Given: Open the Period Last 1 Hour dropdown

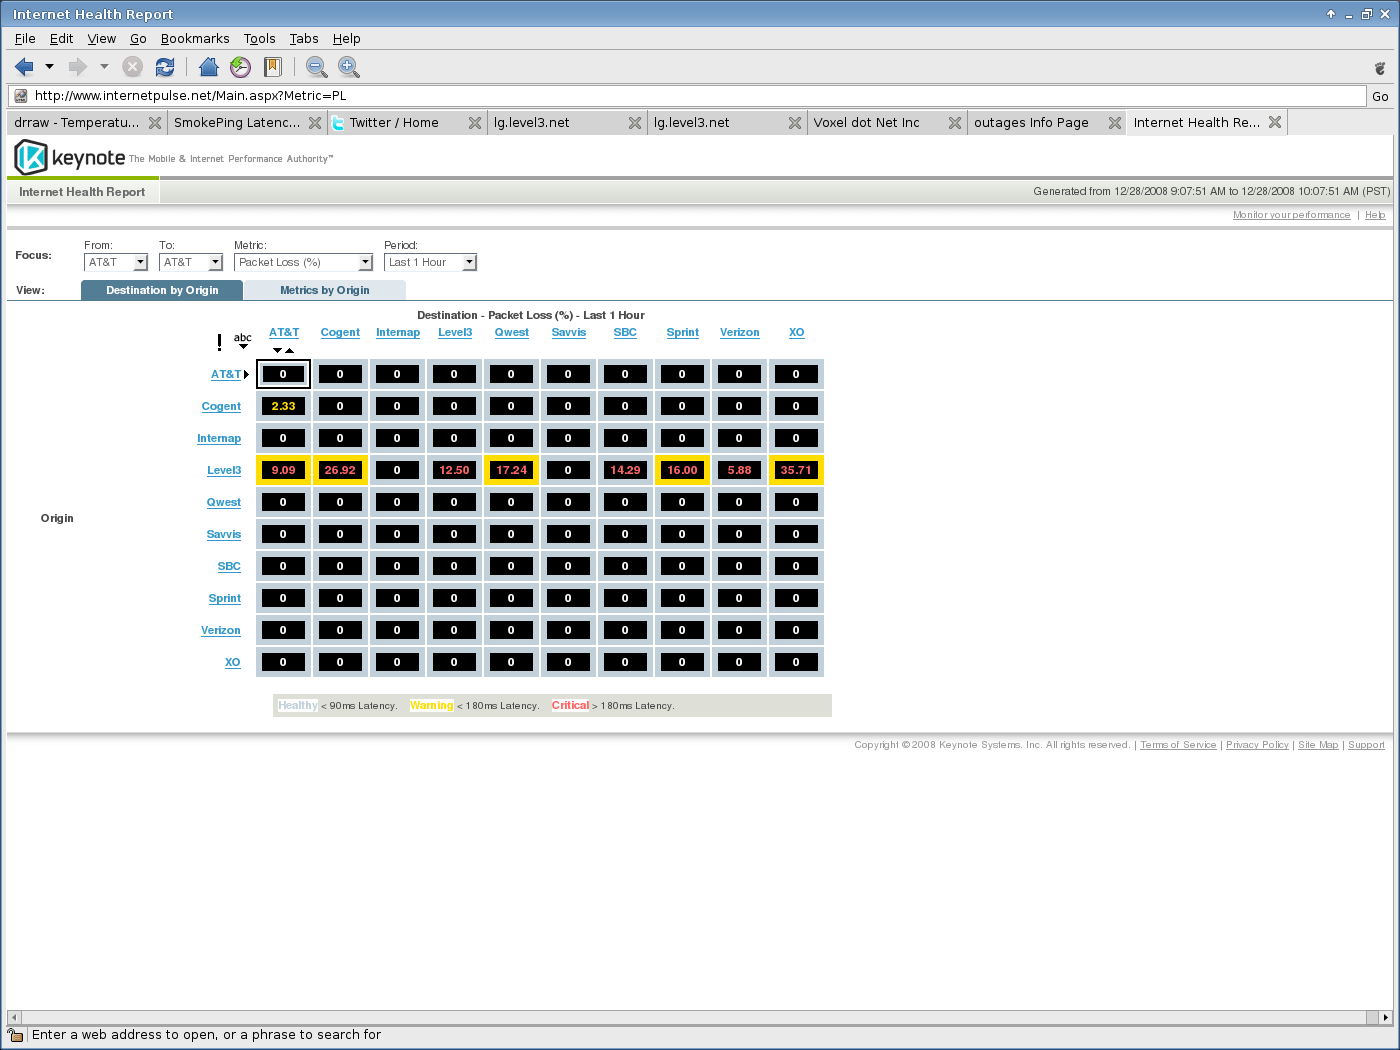Looking at the screenshot, I should click(x=430, y=262).
